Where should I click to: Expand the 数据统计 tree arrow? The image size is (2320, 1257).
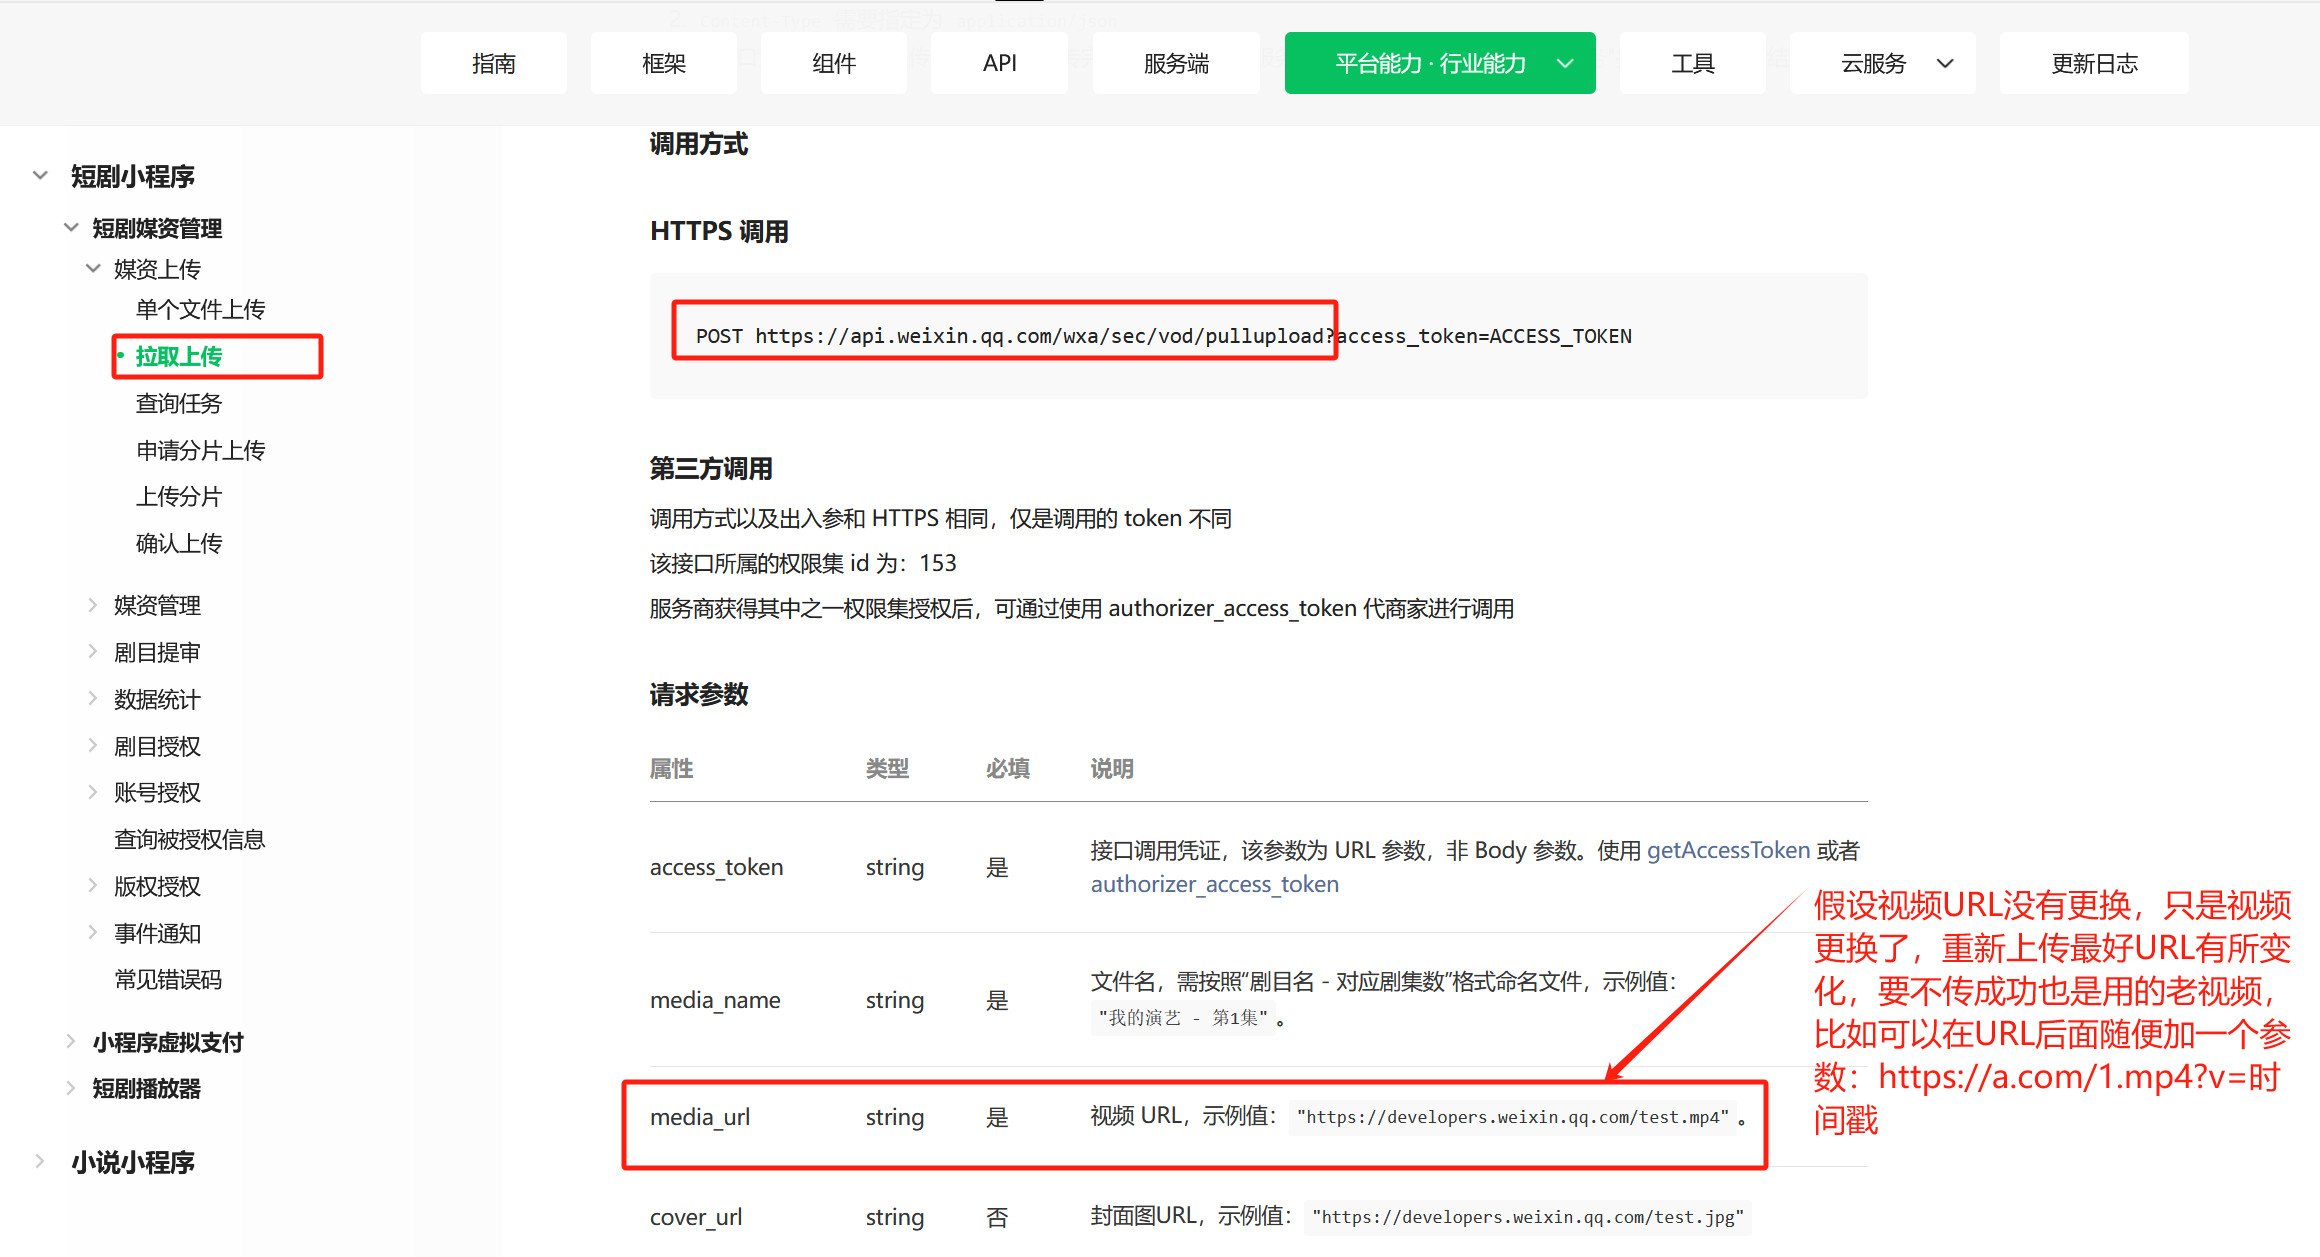click(93, 699)
